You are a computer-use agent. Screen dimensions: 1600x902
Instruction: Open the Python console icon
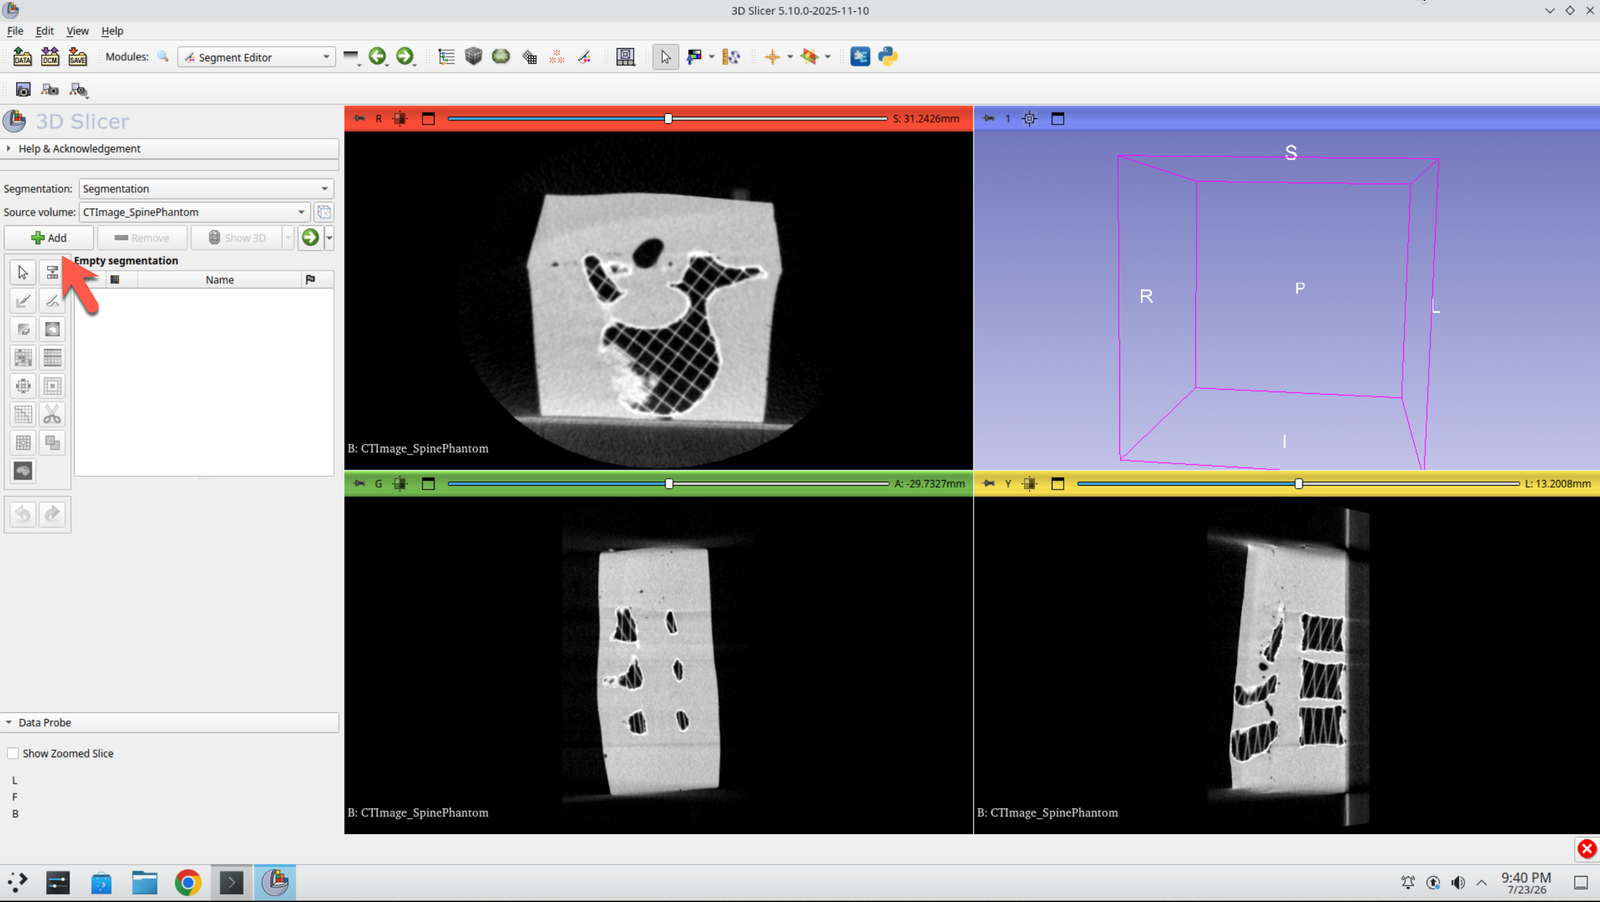point(888,57)
